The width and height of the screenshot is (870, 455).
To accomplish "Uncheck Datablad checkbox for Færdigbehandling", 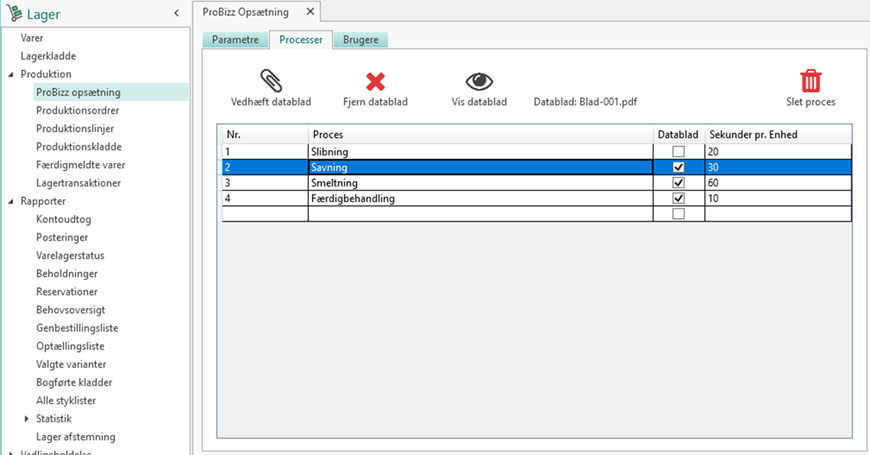I will click(x=679, y=199).
